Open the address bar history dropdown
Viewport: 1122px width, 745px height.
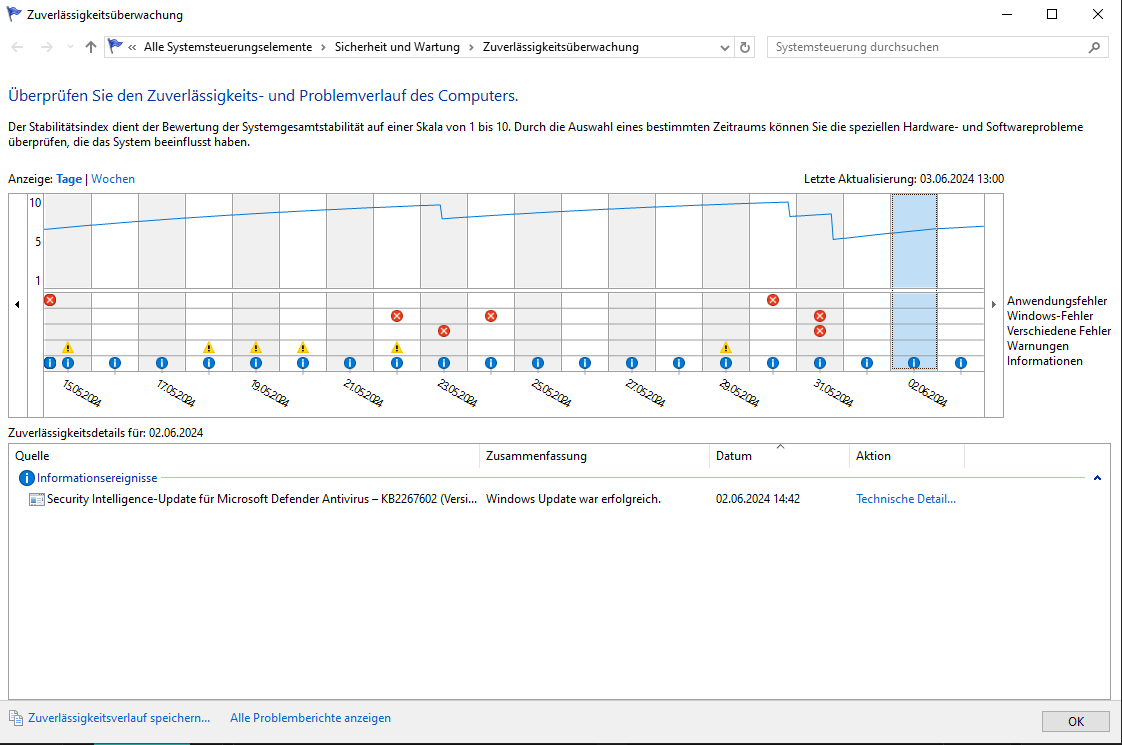pos(725,47)
